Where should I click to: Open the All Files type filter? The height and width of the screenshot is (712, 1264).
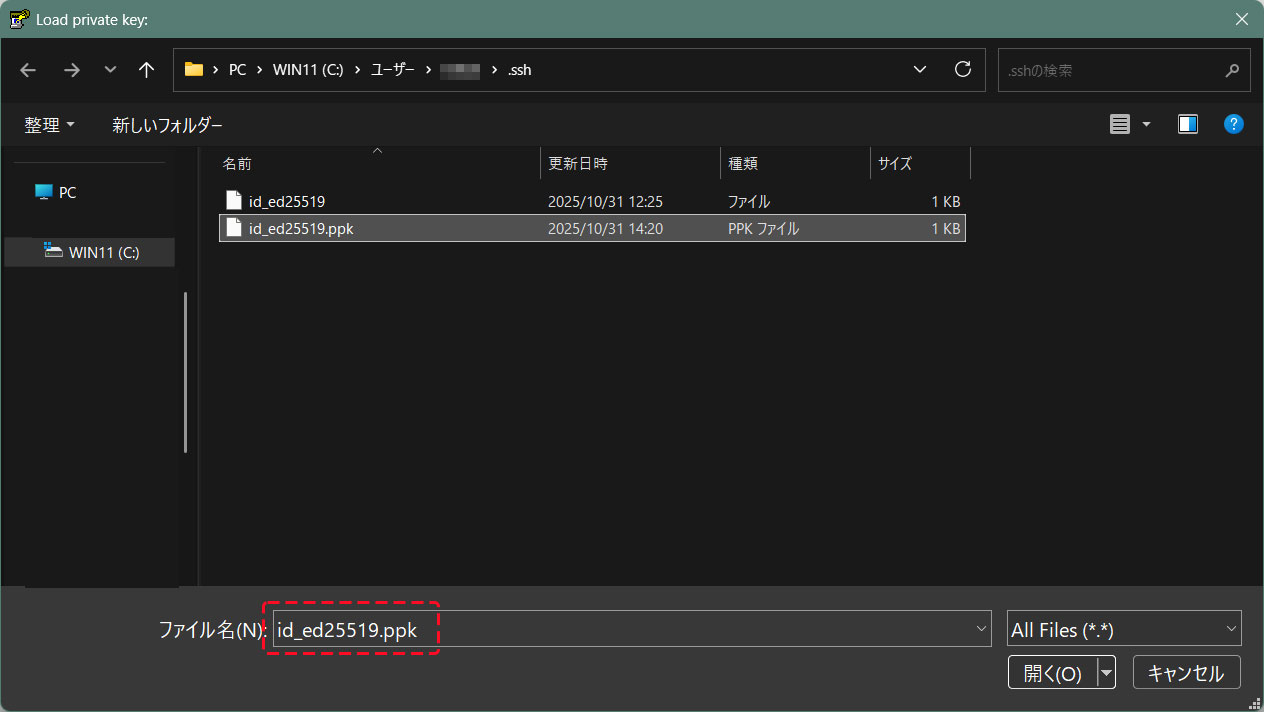tap(1124, 630)
